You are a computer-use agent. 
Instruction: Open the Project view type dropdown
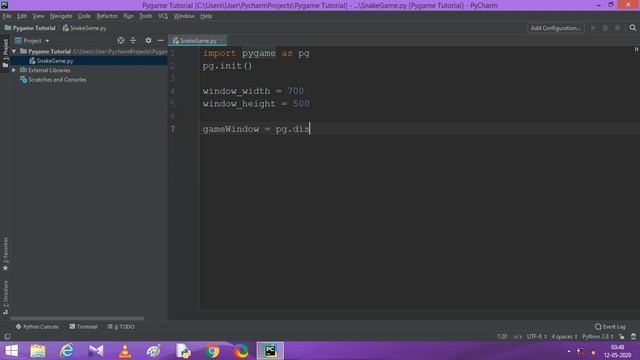[x=32, y=41]
